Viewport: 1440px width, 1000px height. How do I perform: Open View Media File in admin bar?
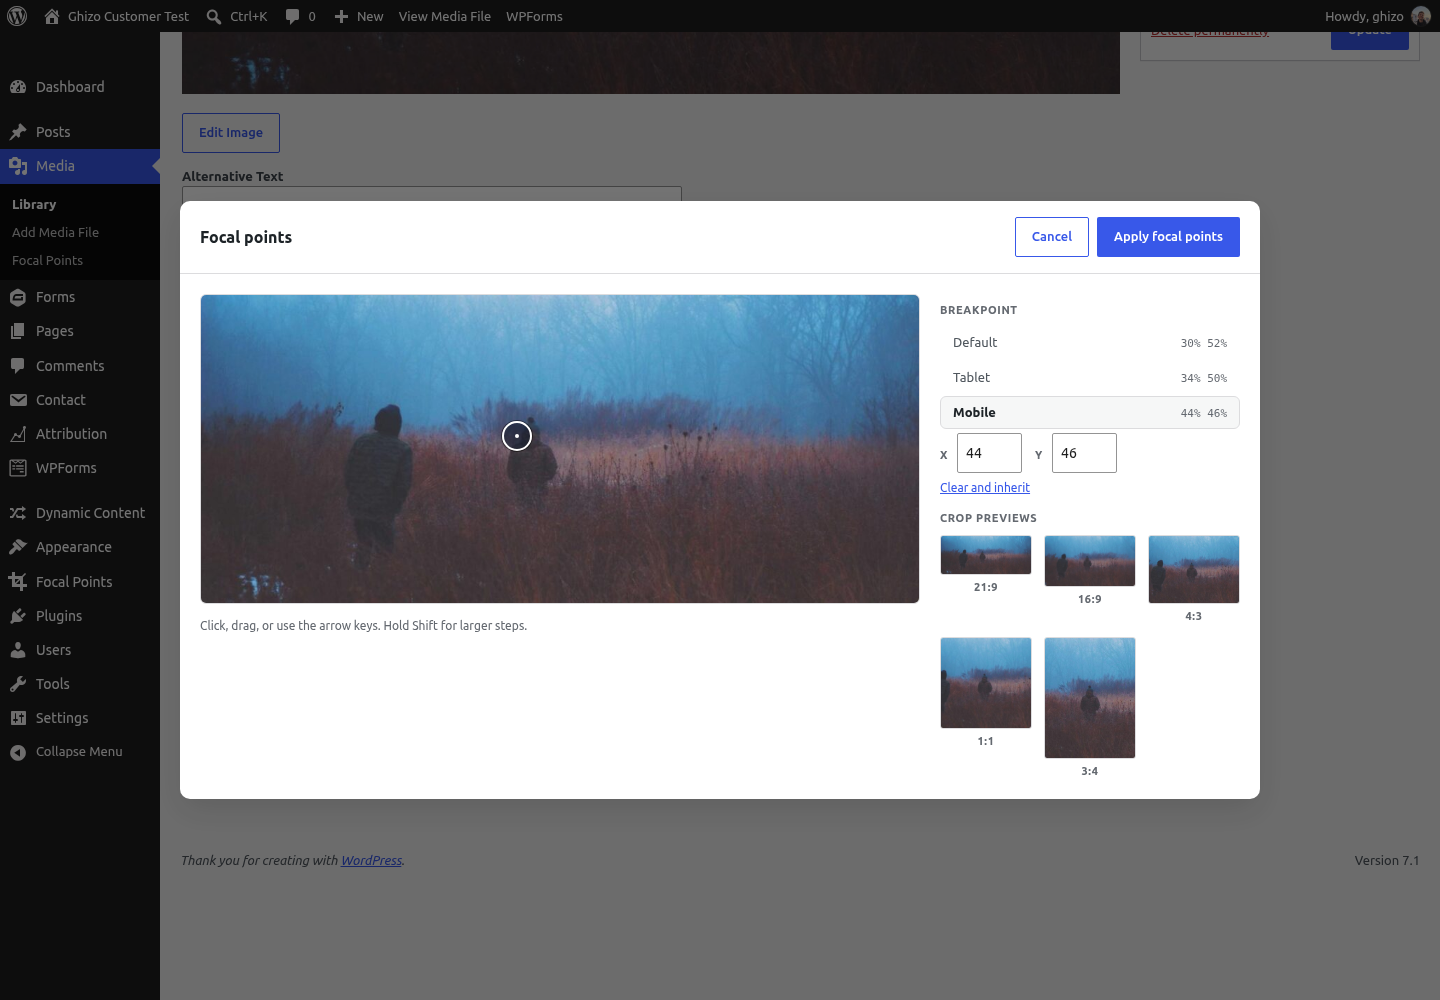[x=445, y=16]
